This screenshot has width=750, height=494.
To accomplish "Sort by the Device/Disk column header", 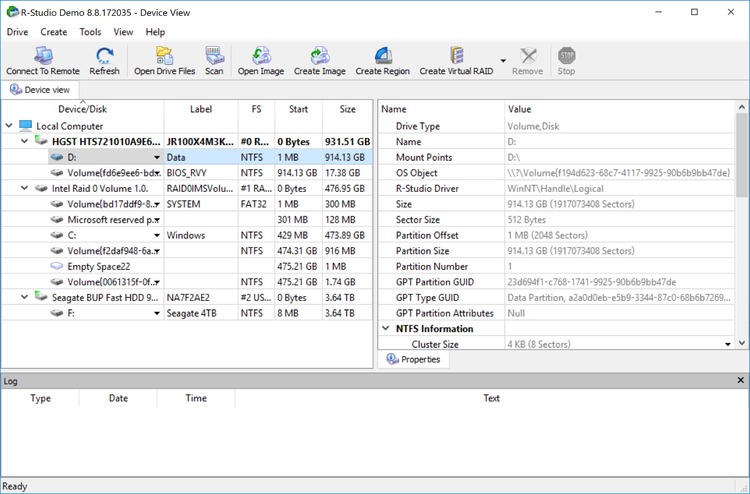I will [82, 109].
